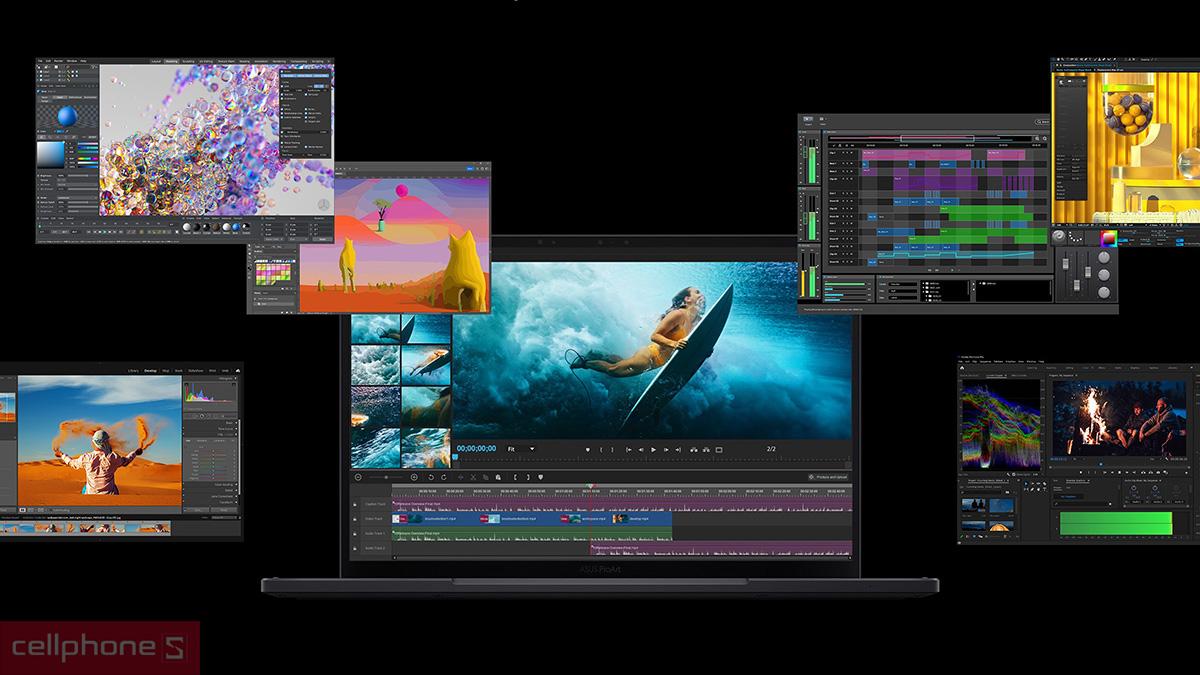Click the timeline zoom-in plus icon

(414, 477)
